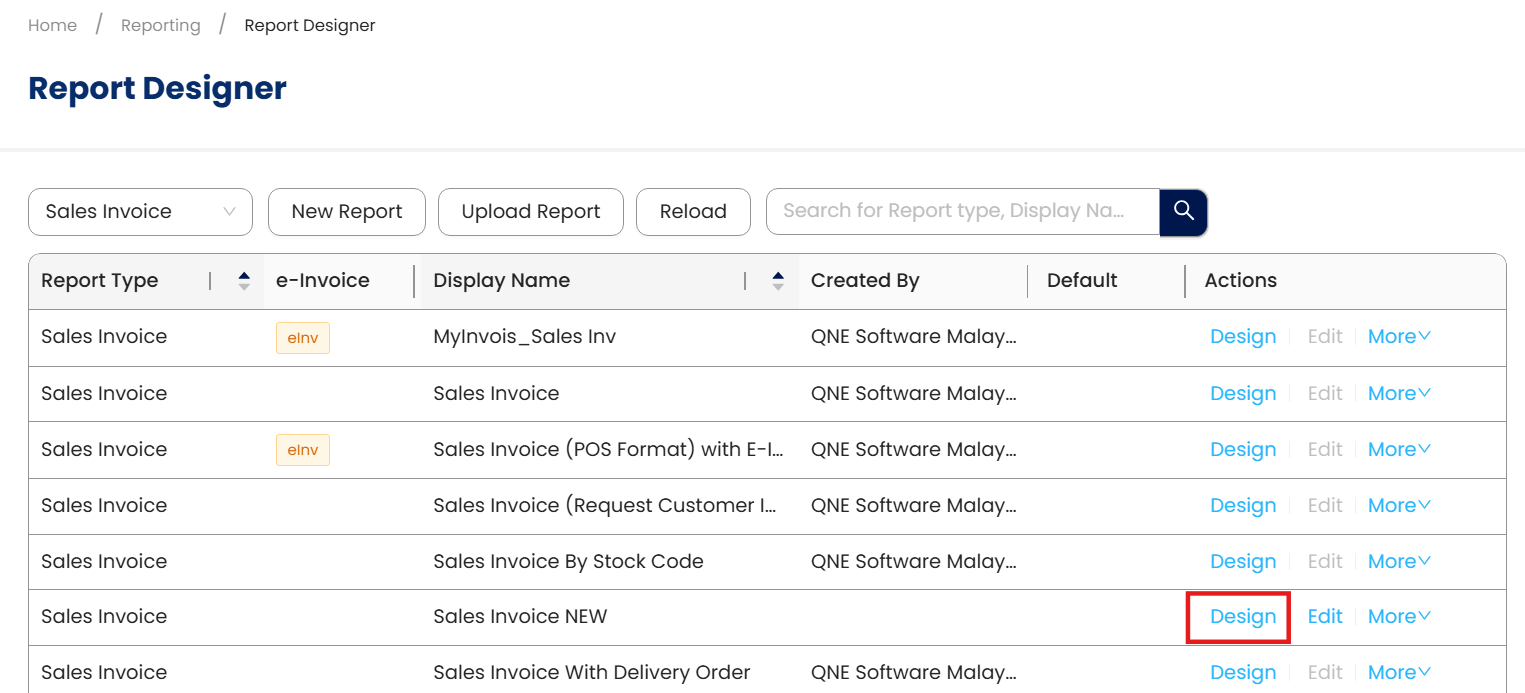
Task: Edit the Sales Invoice NEW report
Action: point(1325,617)
